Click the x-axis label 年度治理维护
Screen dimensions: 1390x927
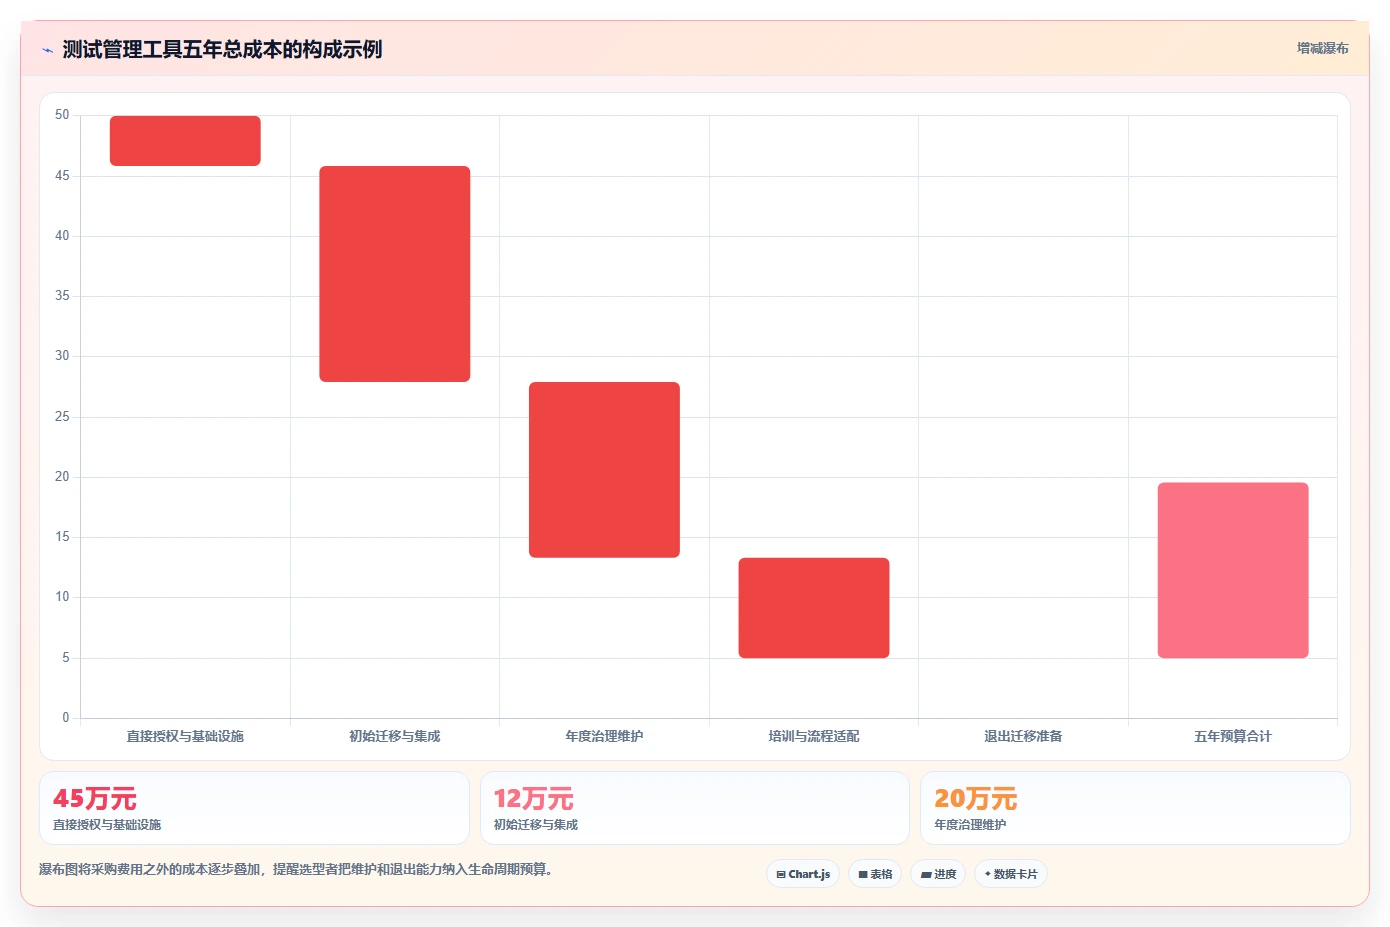[604, 736]
